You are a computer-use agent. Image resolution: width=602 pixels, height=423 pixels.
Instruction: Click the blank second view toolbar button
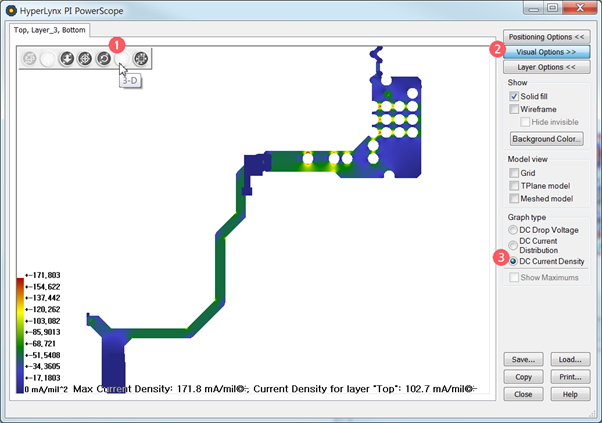point(48,59)
